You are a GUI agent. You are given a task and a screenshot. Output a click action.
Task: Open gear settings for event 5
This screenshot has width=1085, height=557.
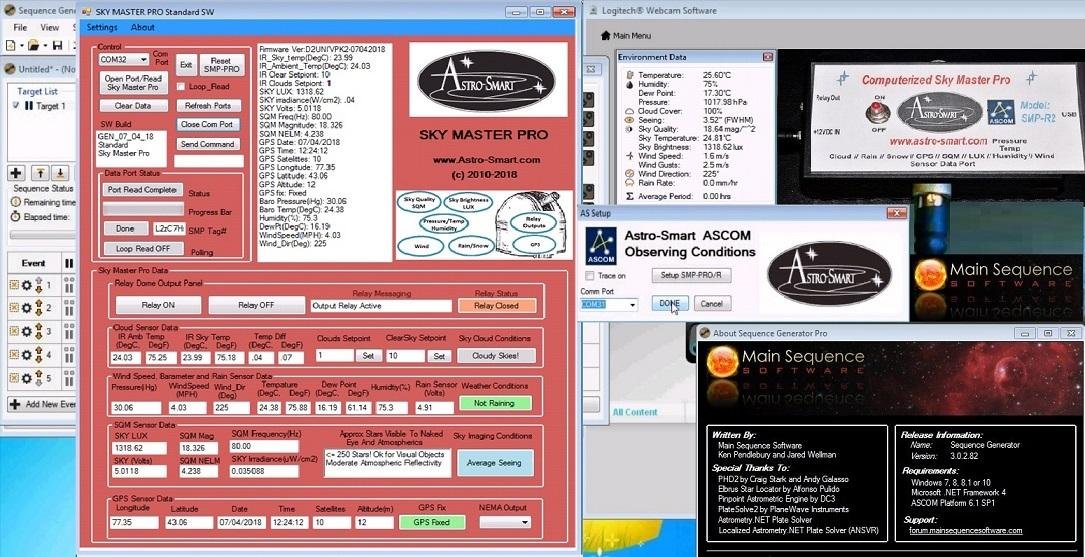coord(27,378)
